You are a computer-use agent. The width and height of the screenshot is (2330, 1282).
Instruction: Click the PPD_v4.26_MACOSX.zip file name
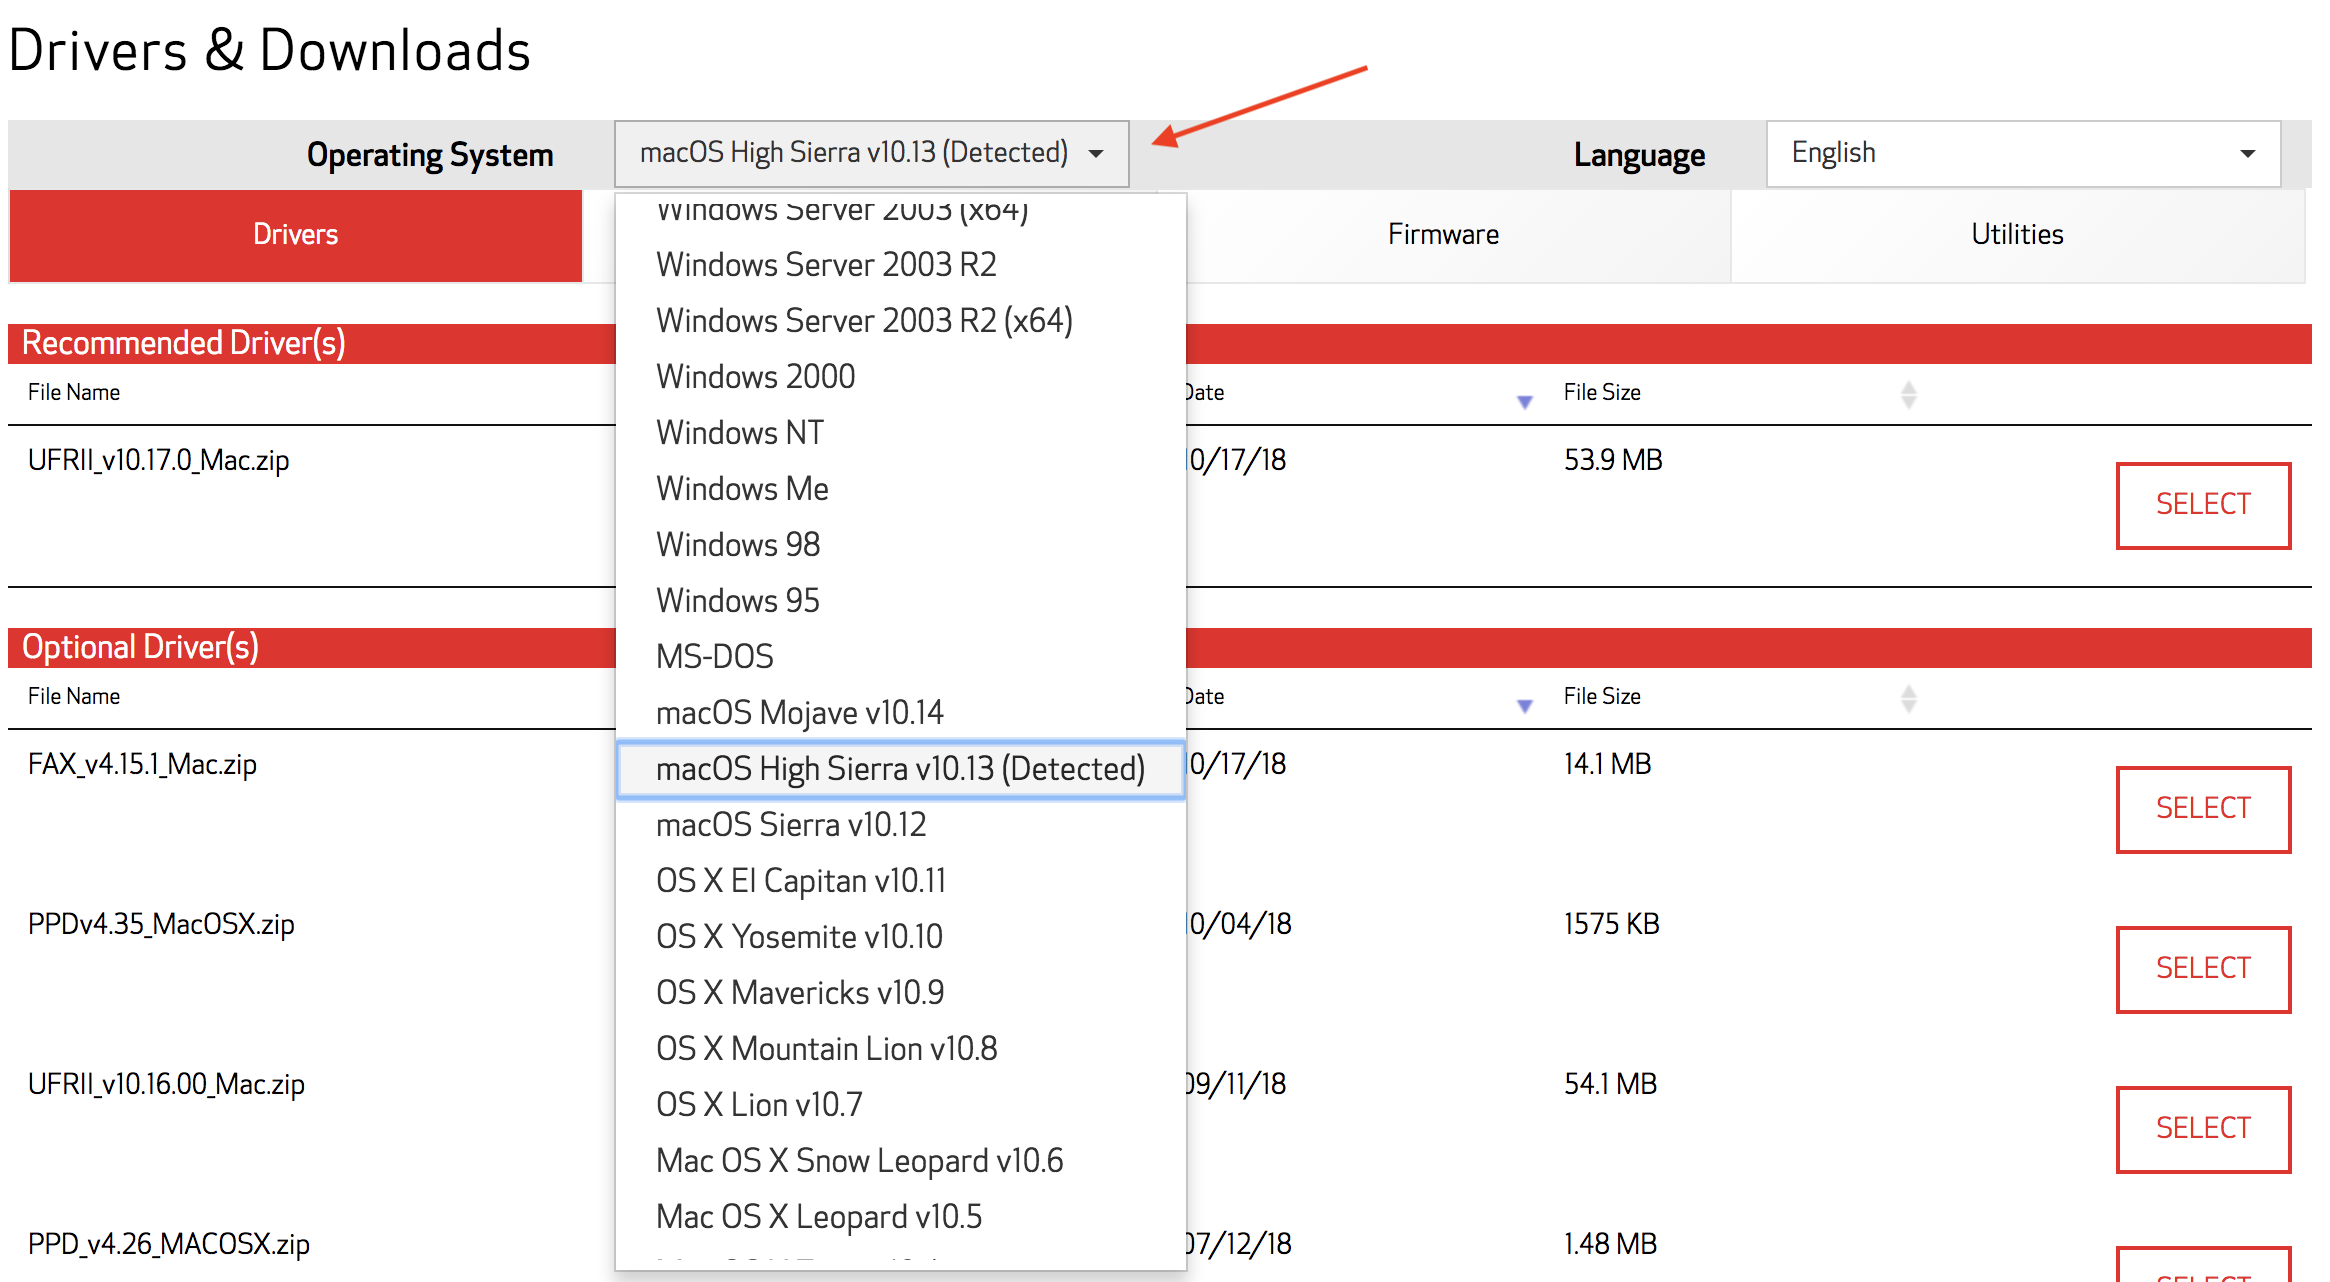(169, 1244)
